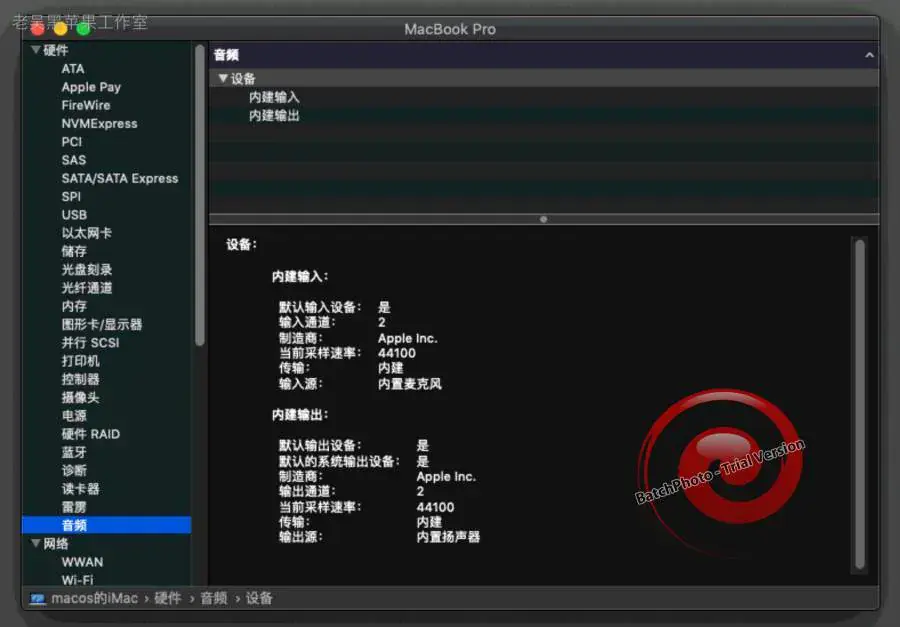Open 图形卡/显示器 entry

tap(102, 324)
